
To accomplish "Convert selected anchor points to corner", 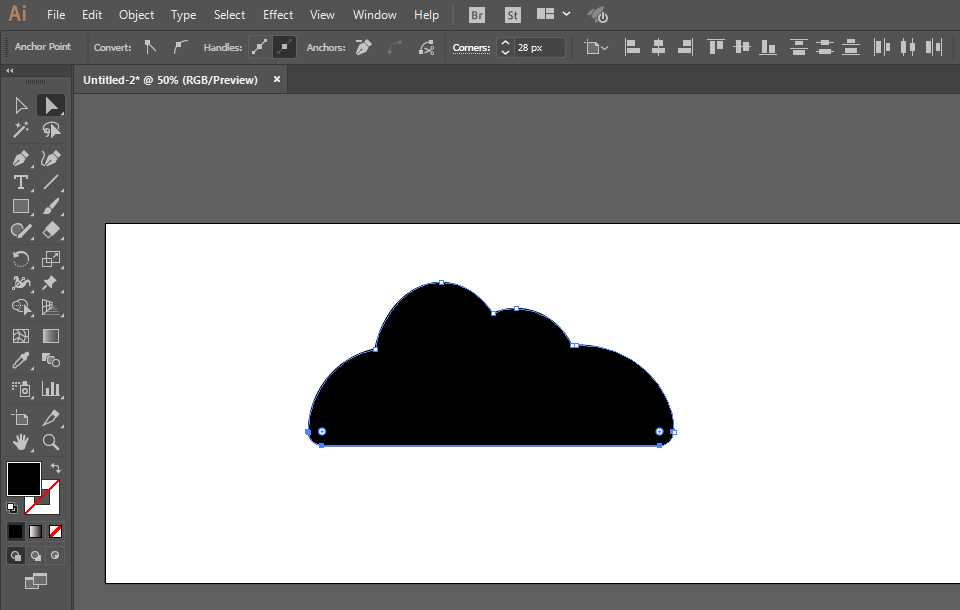I will [x=151, y=47].
